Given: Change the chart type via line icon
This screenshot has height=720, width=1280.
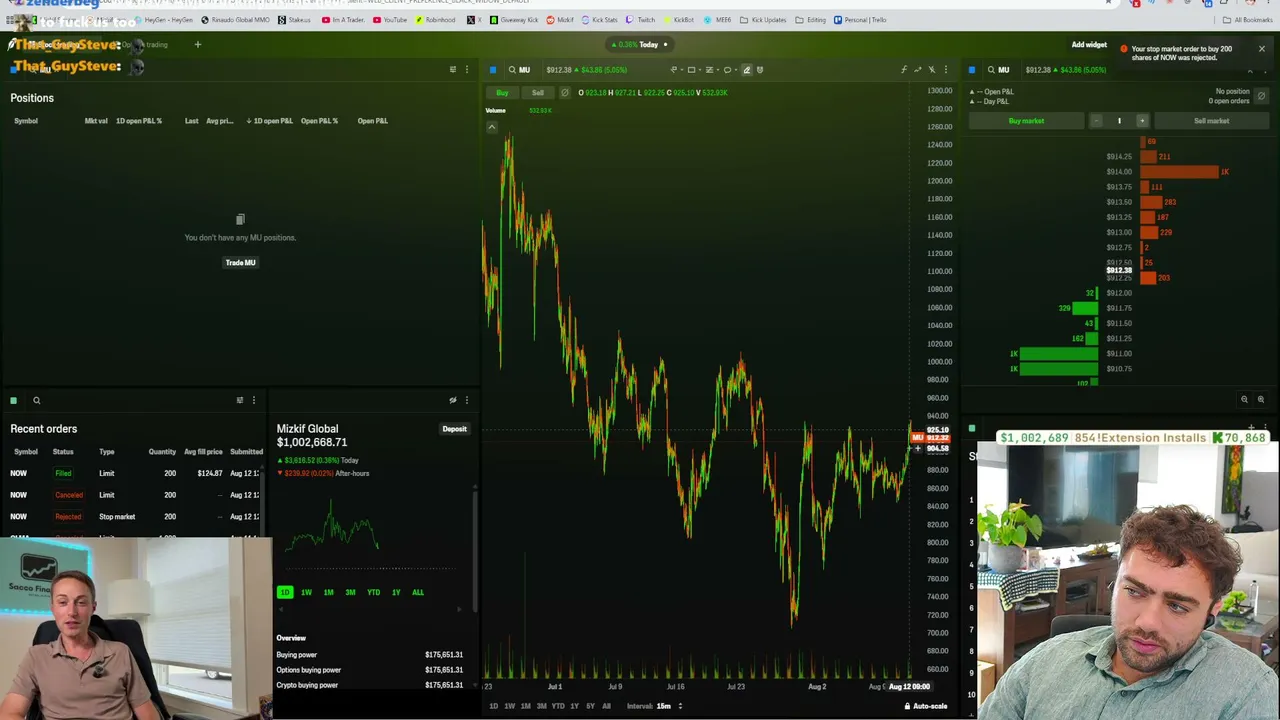Looking at the screenshot, I should tap(918, 70).
